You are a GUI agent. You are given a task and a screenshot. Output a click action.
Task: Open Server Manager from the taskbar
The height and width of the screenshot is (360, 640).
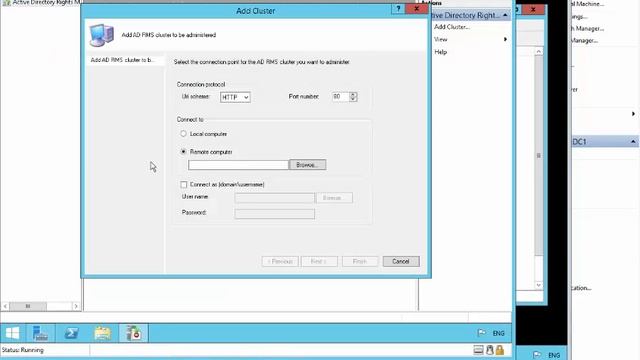coord(40,333)
